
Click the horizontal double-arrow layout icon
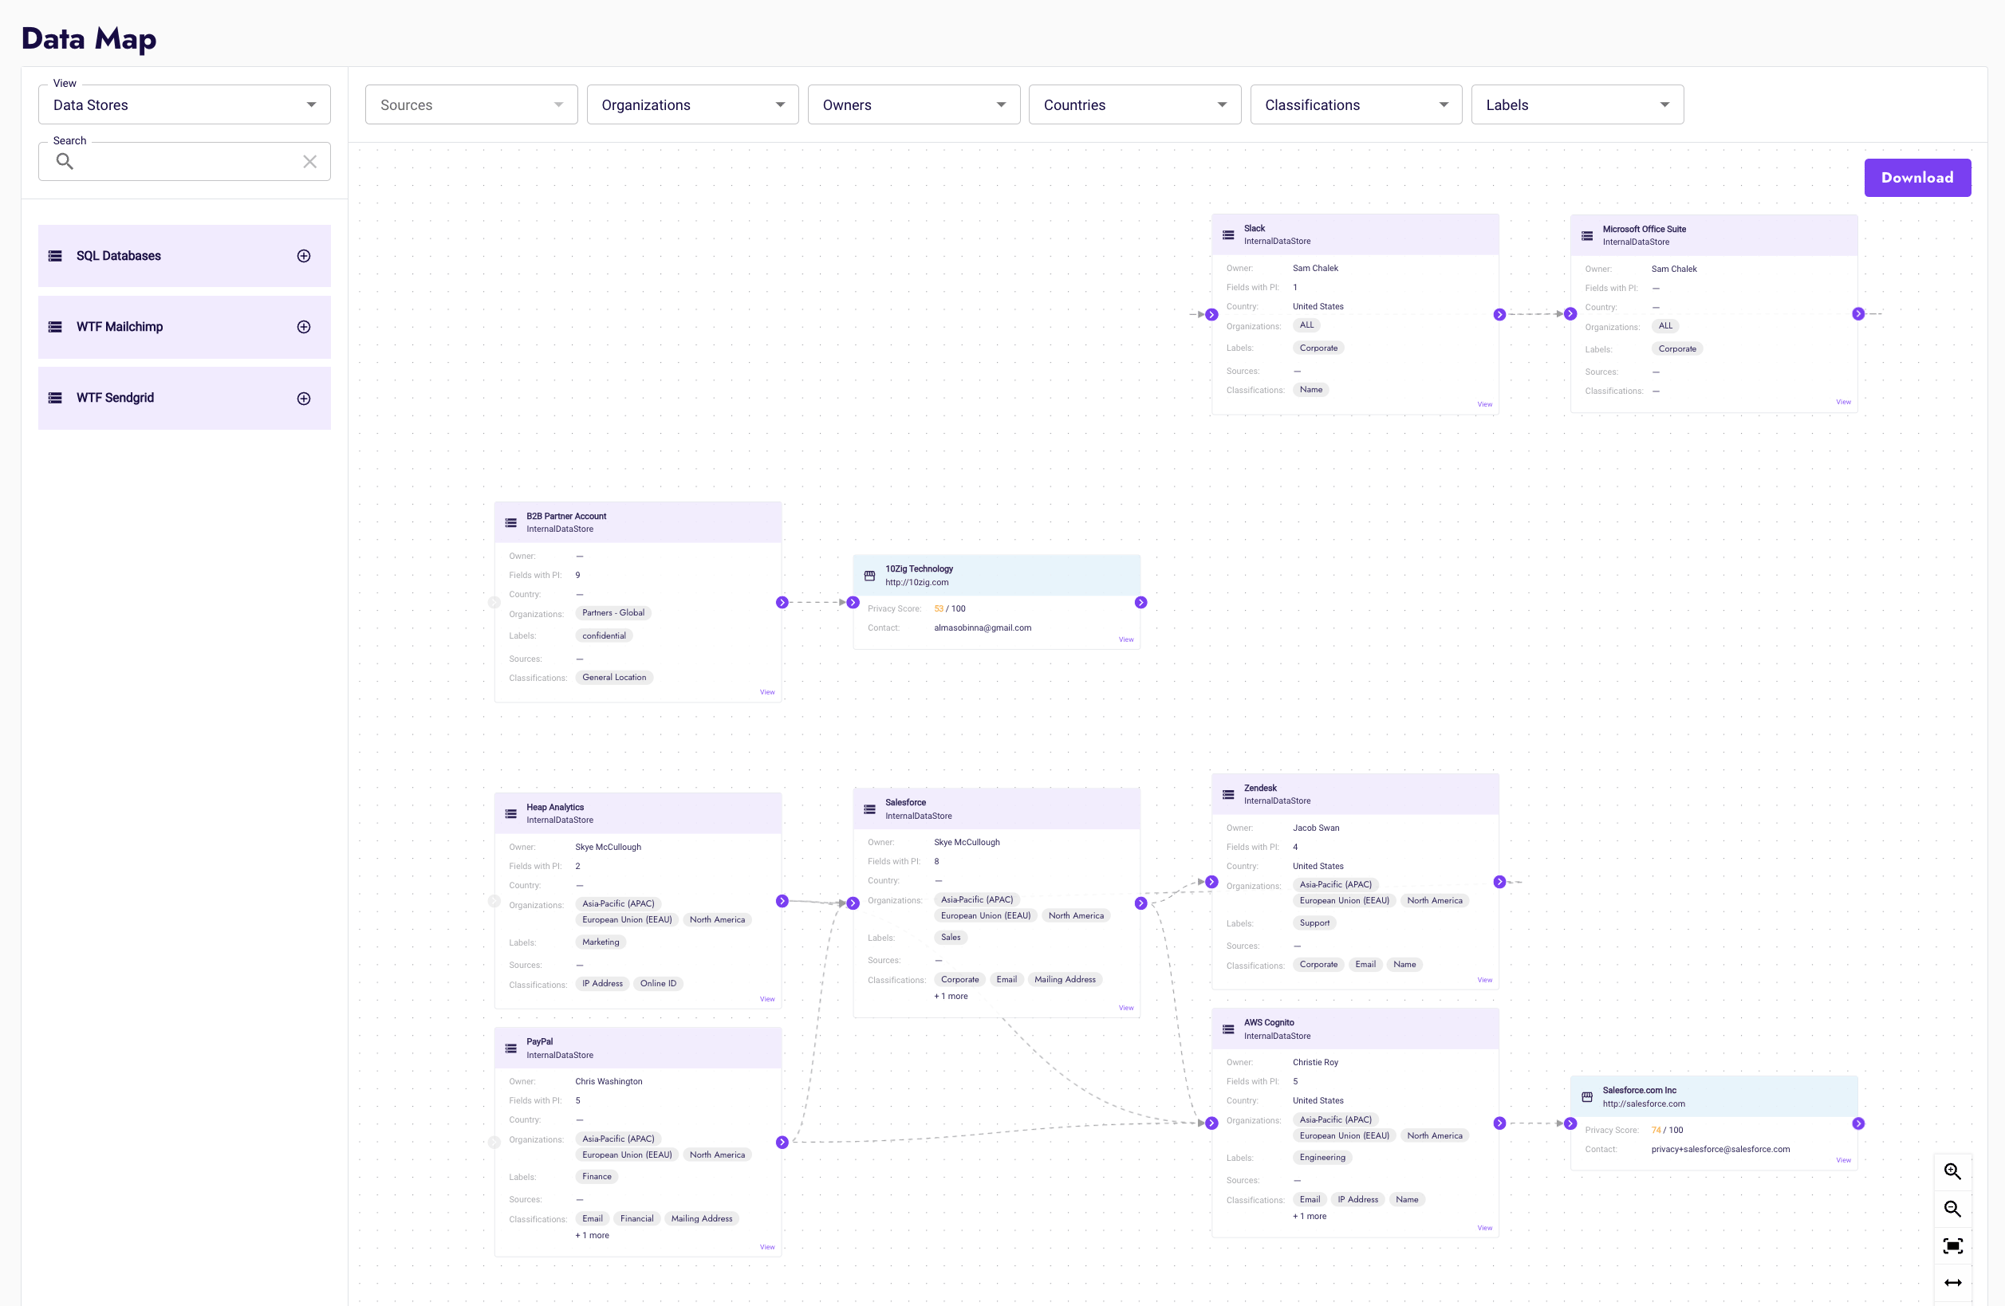pyautogui.click(x=1952, y=1282)
